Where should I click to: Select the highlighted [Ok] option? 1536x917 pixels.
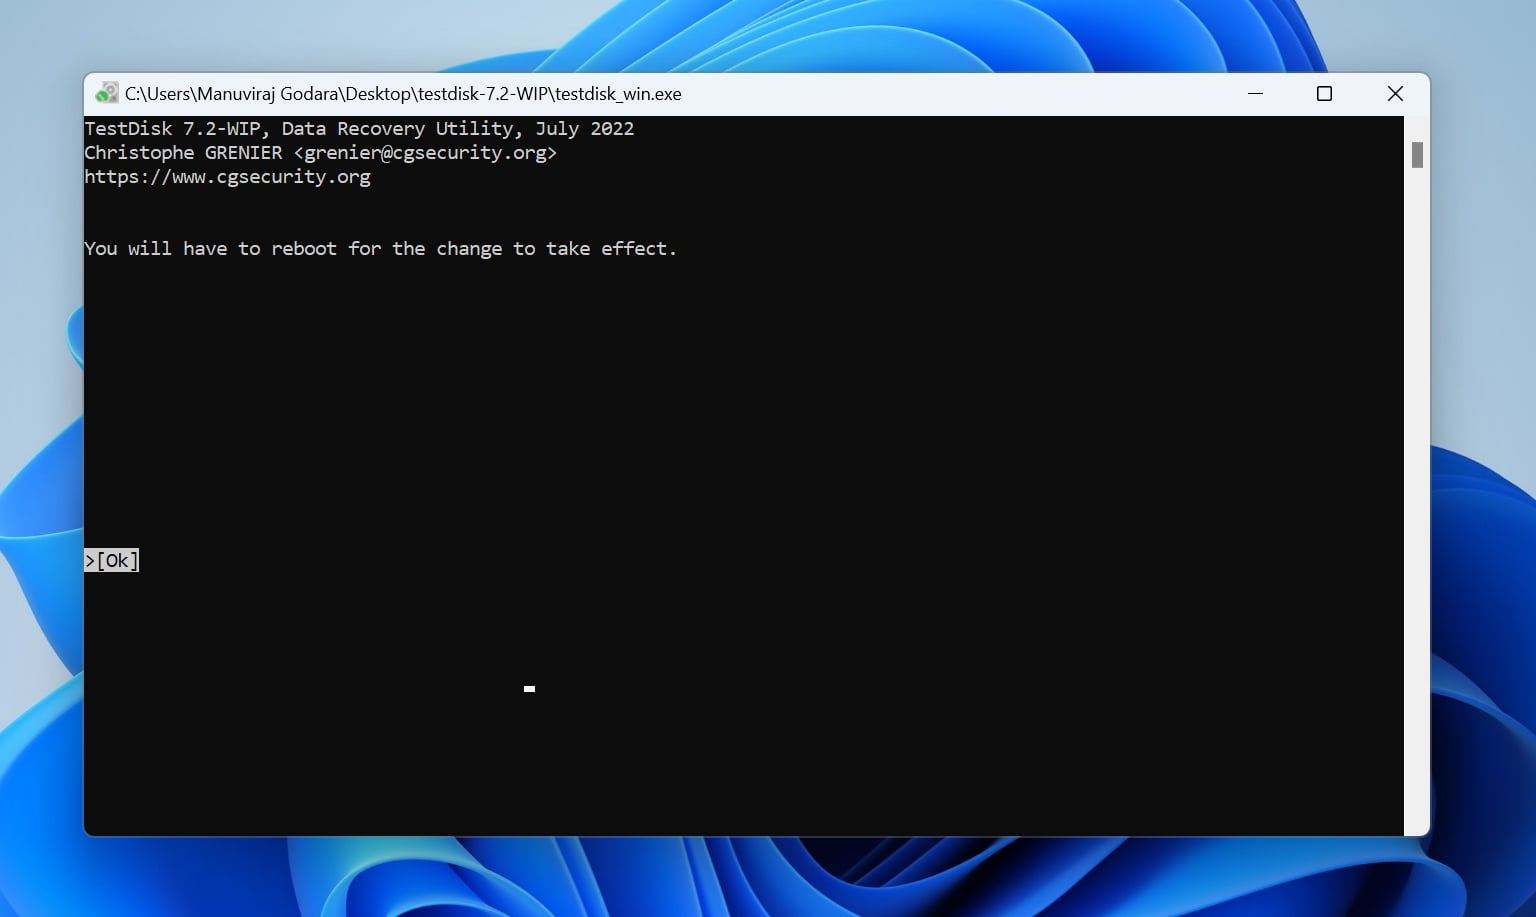tap(112, 560)
